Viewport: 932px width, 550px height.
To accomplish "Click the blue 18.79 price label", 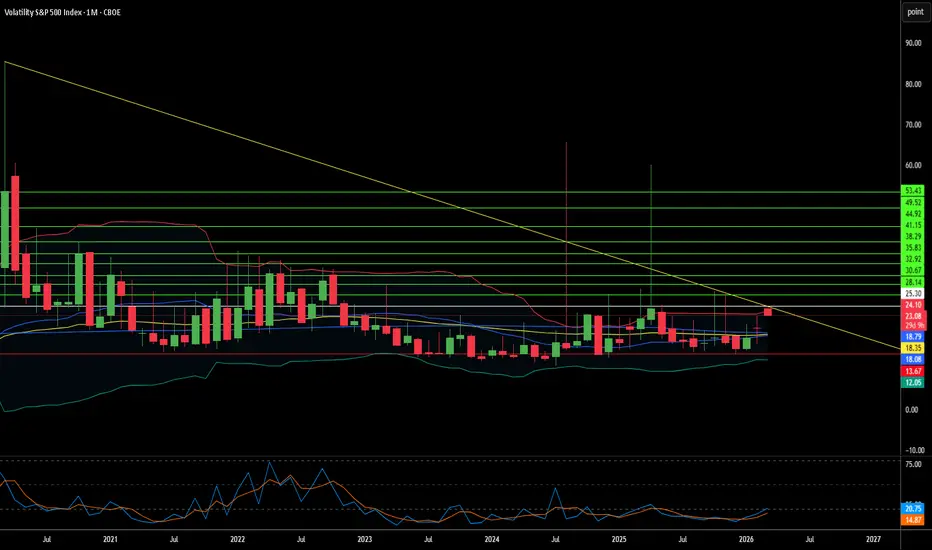I will 913,337.
